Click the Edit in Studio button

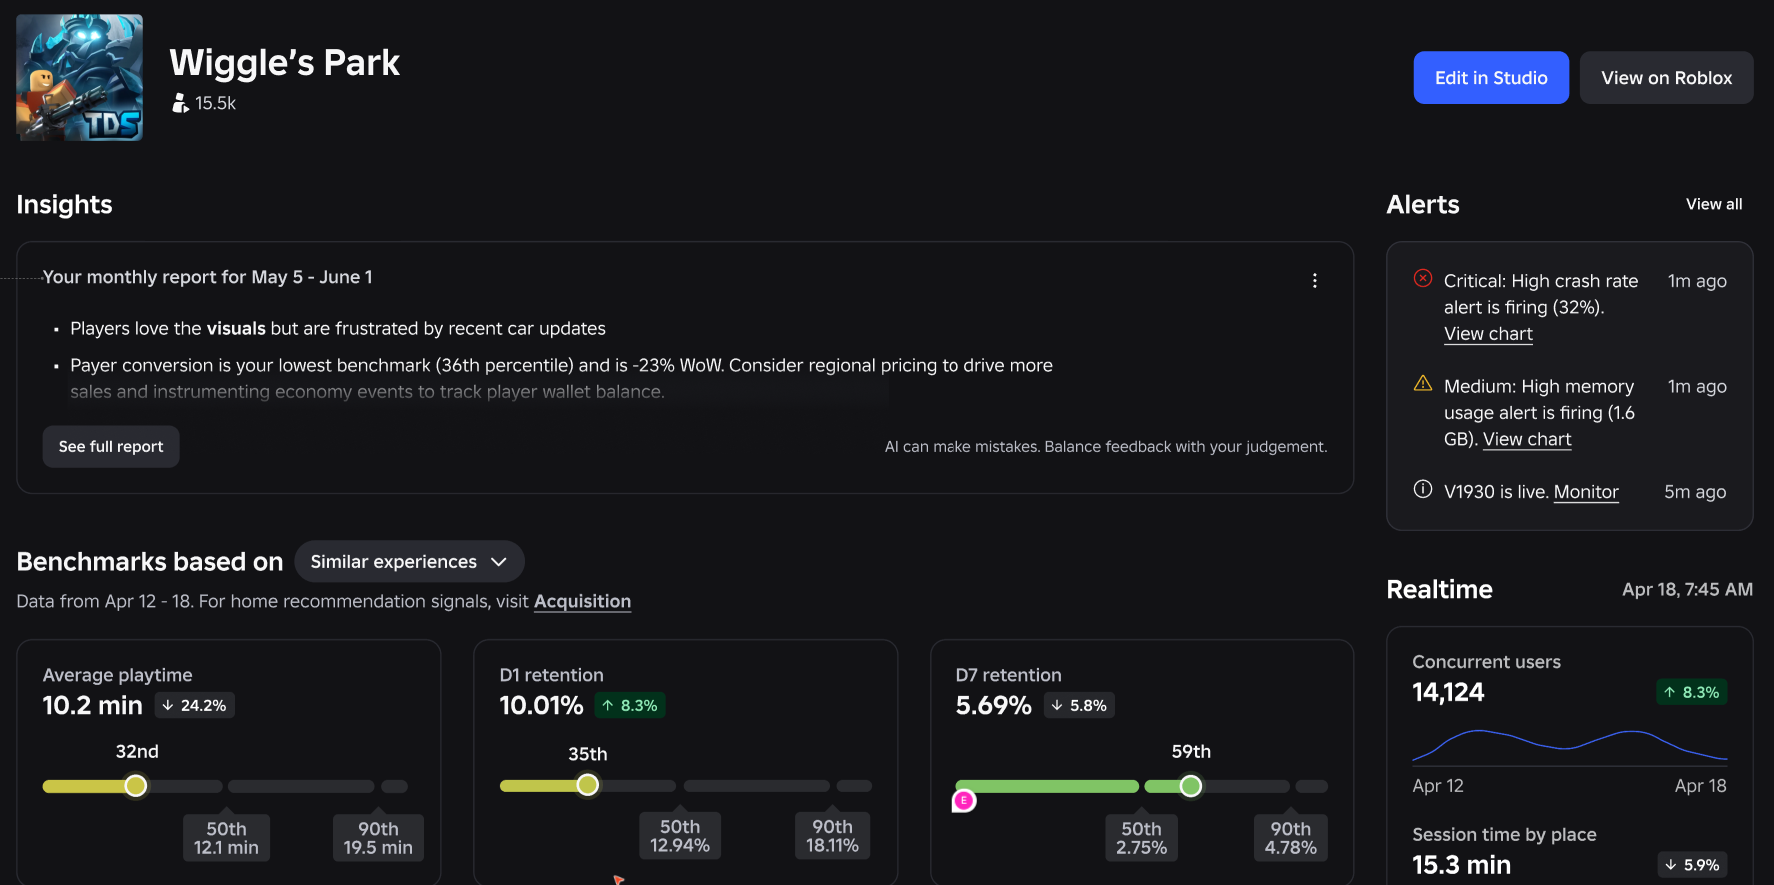tap(1491, 78)
